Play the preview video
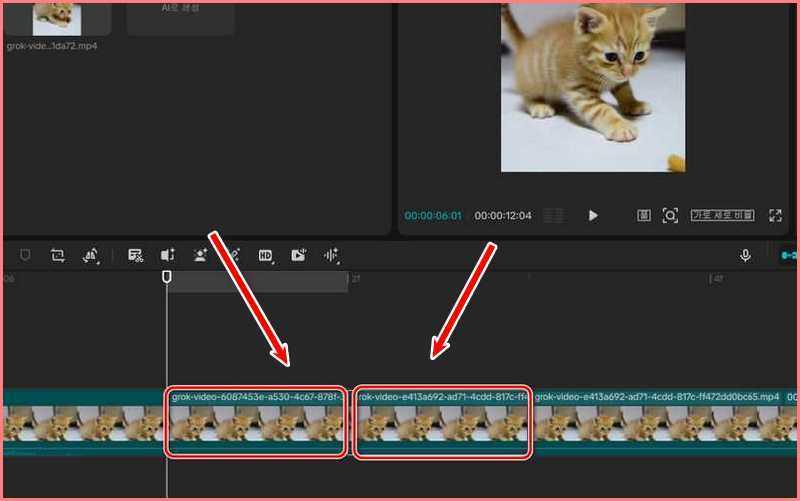 coord(593,215)
